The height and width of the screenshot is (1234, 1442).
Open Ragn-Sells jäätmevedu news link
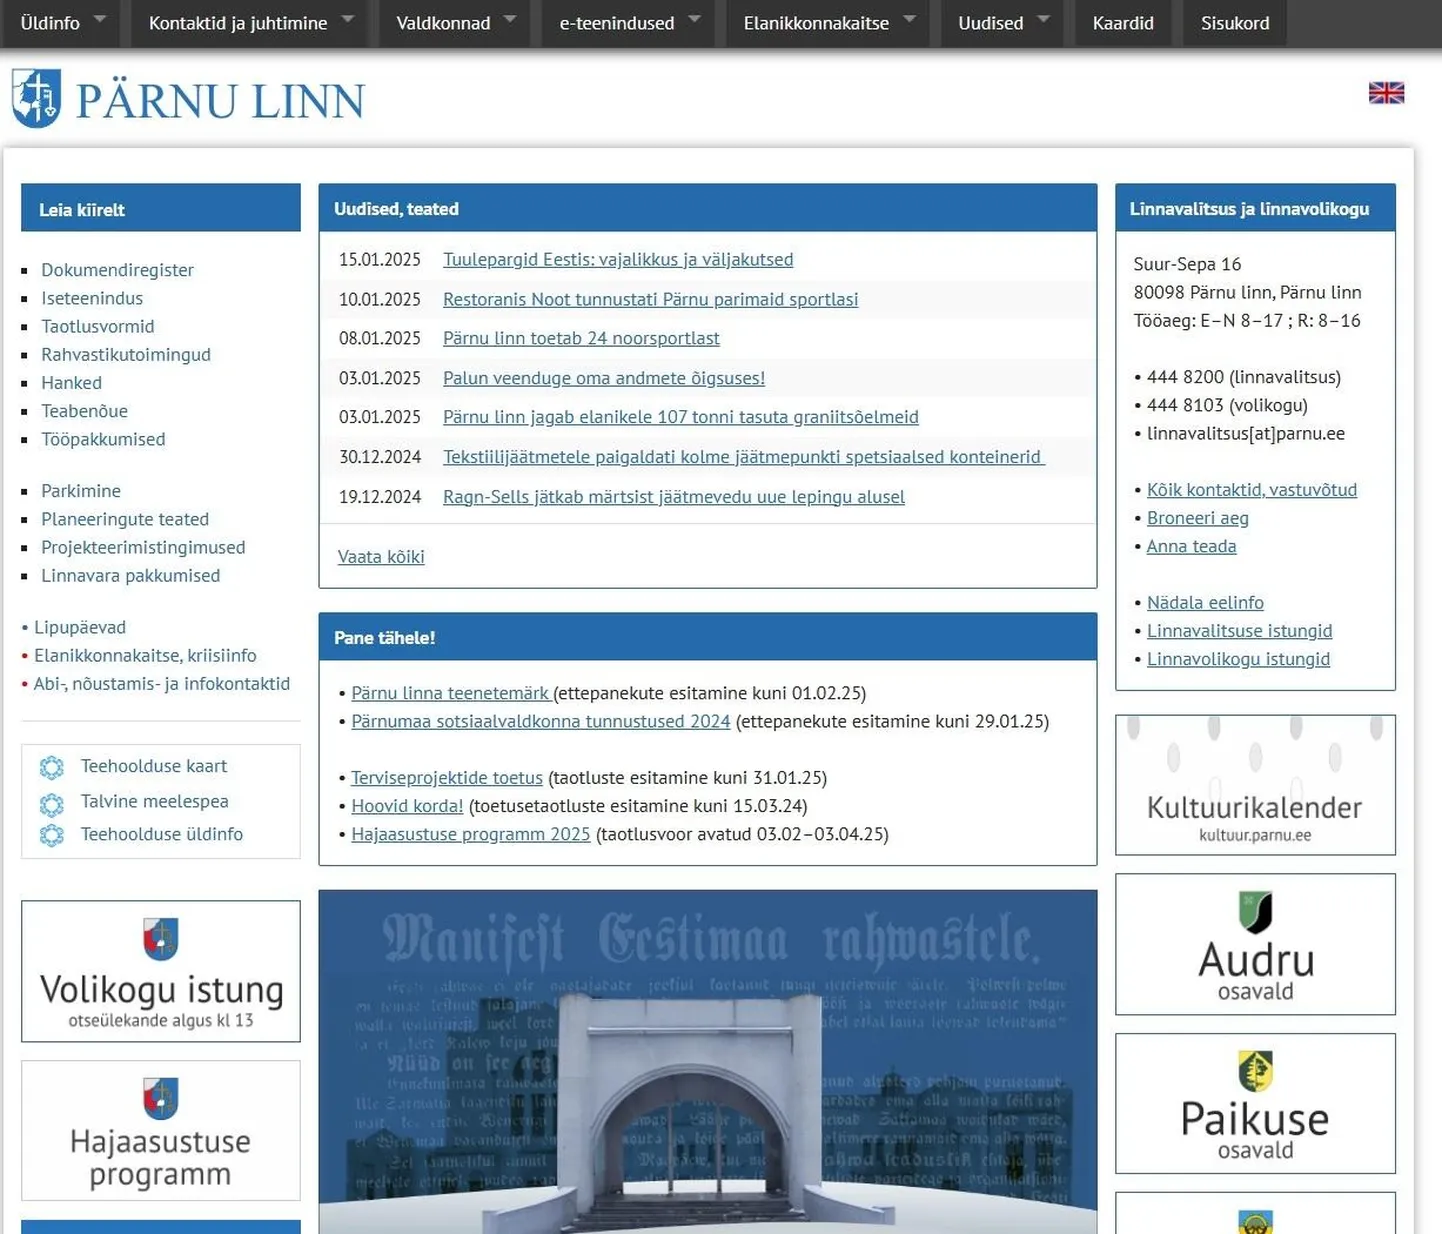[x=674, y=497]
